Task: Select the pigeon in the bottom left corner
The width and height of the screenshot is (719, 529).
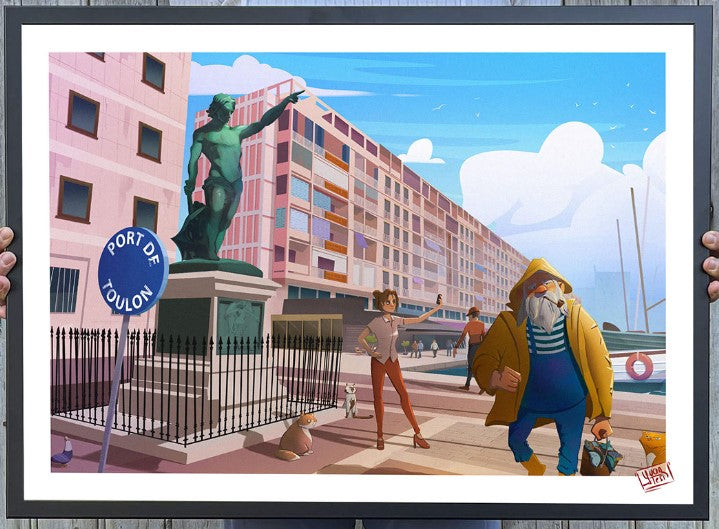Action: 62,454
